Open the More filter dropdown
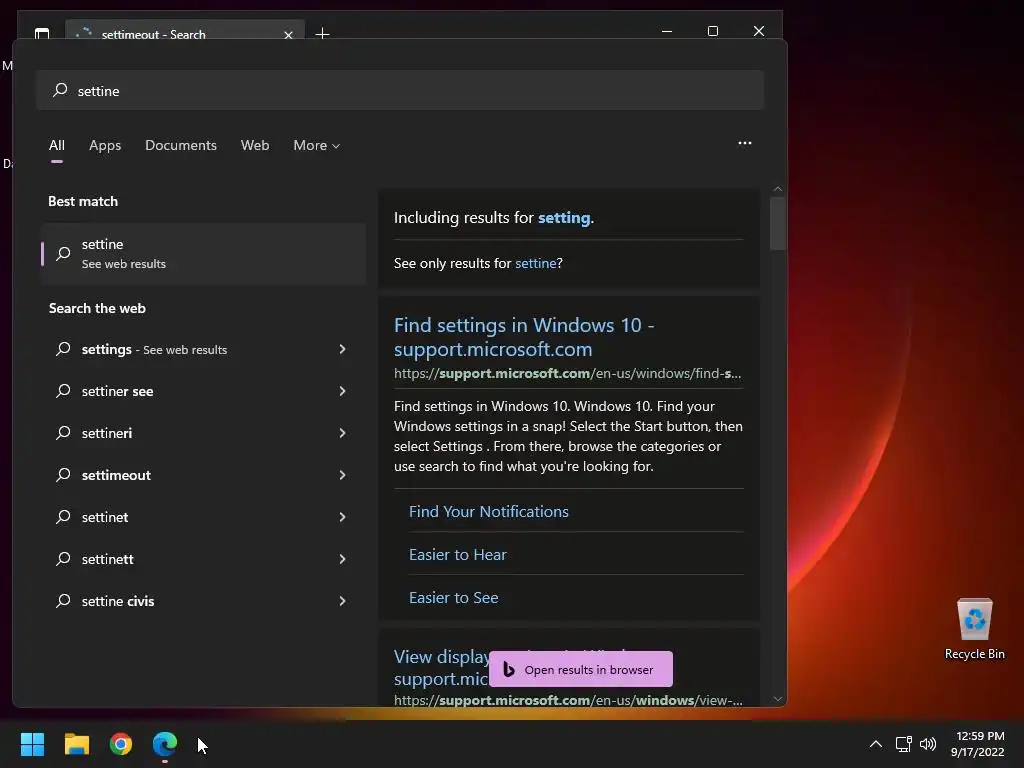This screenshot has width=1024, height=768. click(317, 145)
